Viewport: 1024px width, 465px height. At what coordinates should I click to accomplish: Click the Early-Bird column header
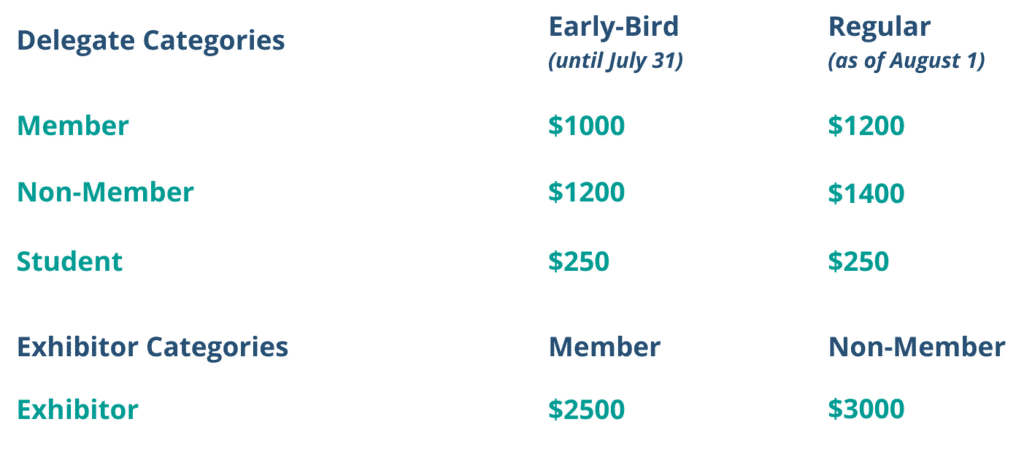click(612, 25)
